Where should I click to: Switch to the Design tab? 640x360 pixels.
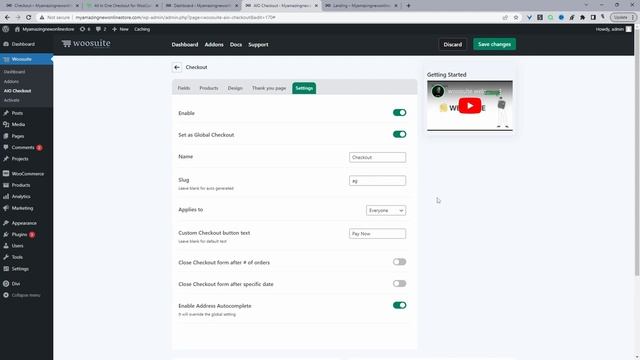235,88
